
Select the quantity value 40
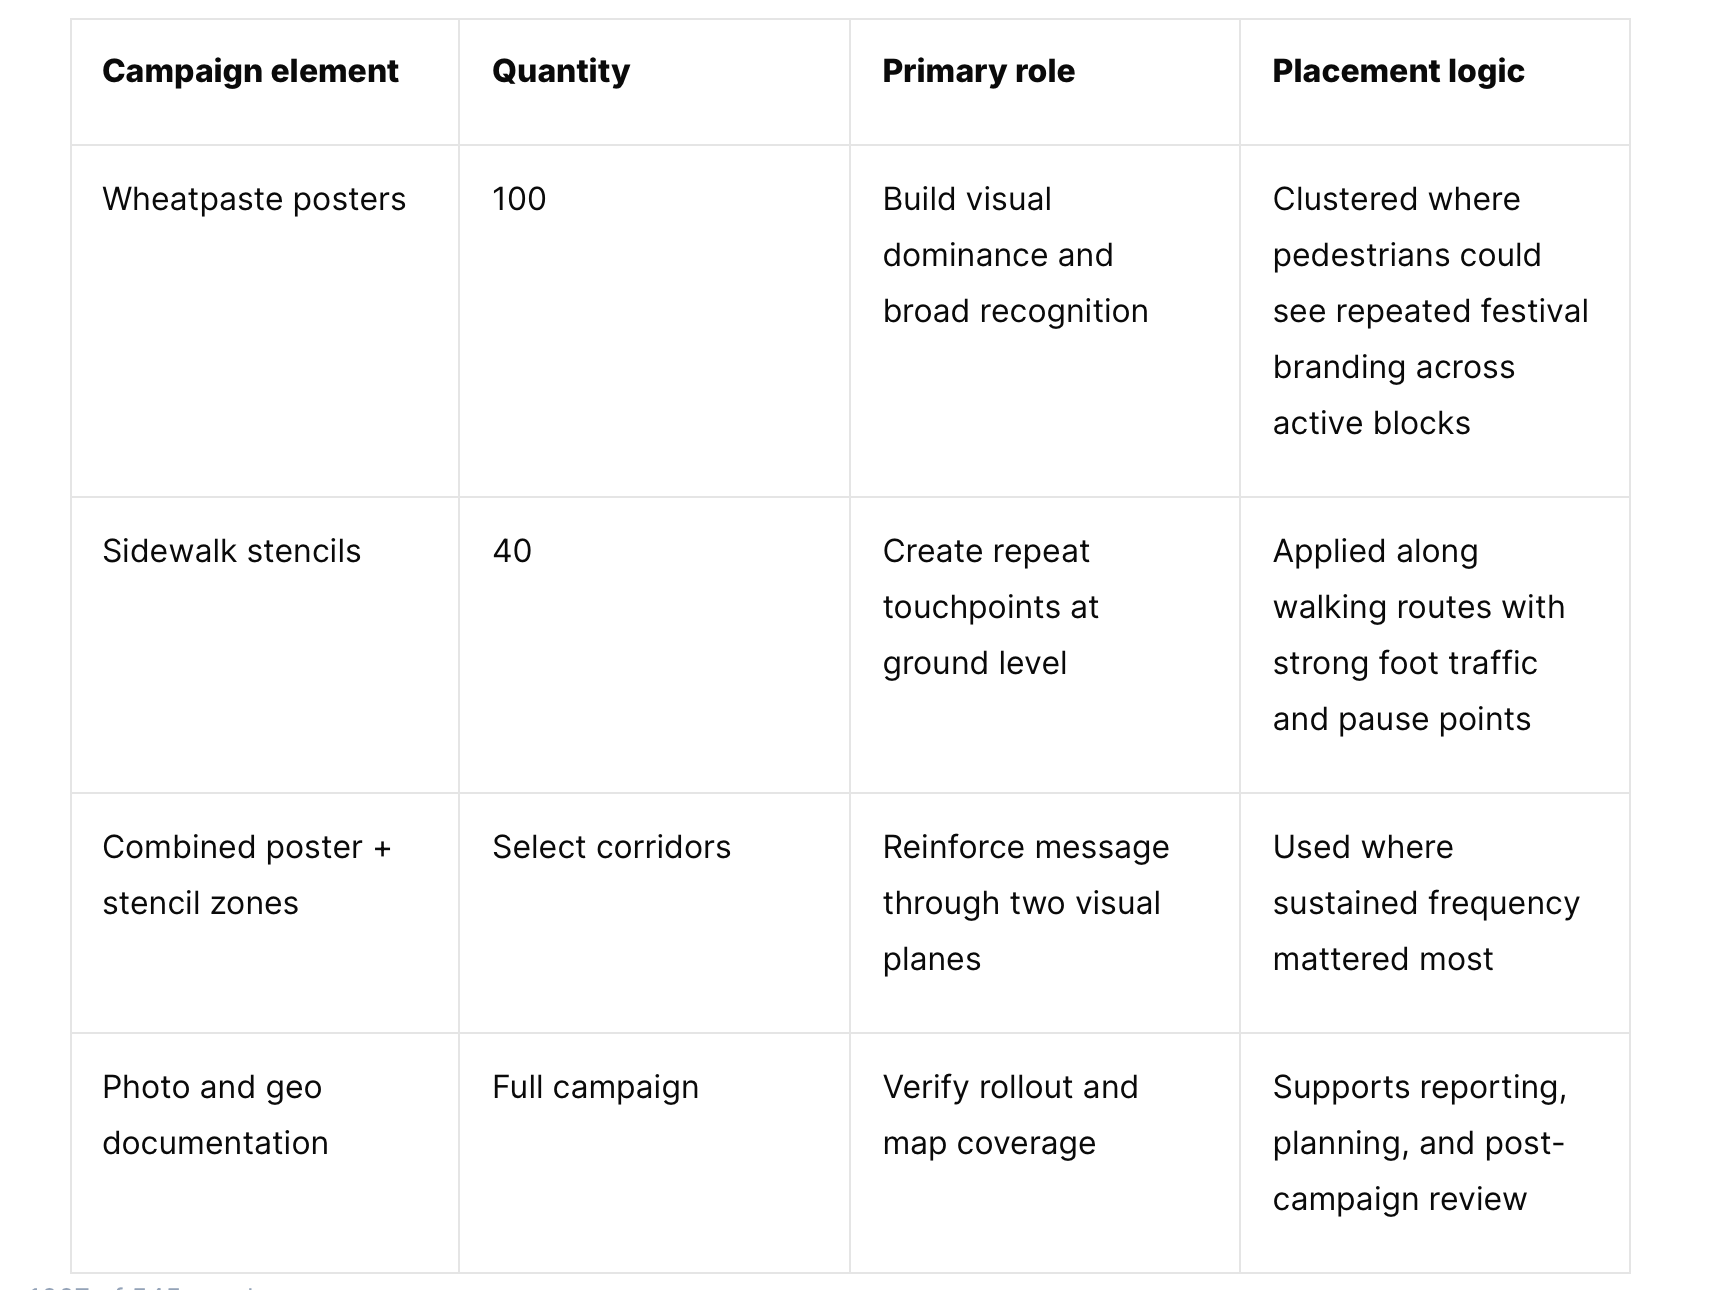point(654,645)
